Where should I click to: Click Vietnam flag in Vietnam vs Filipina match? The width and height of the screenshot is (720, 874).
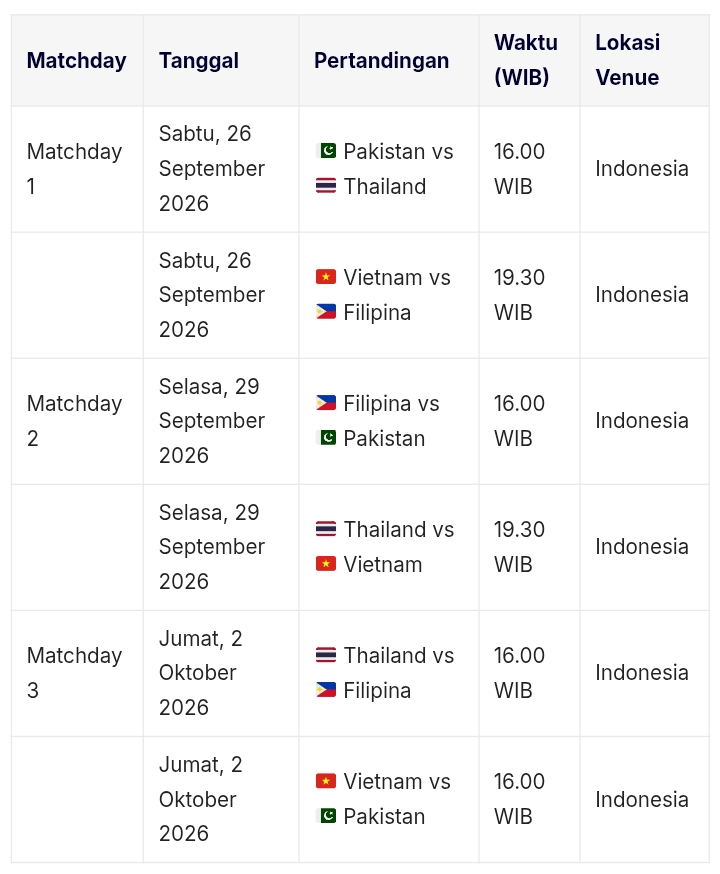click(326, 277)
